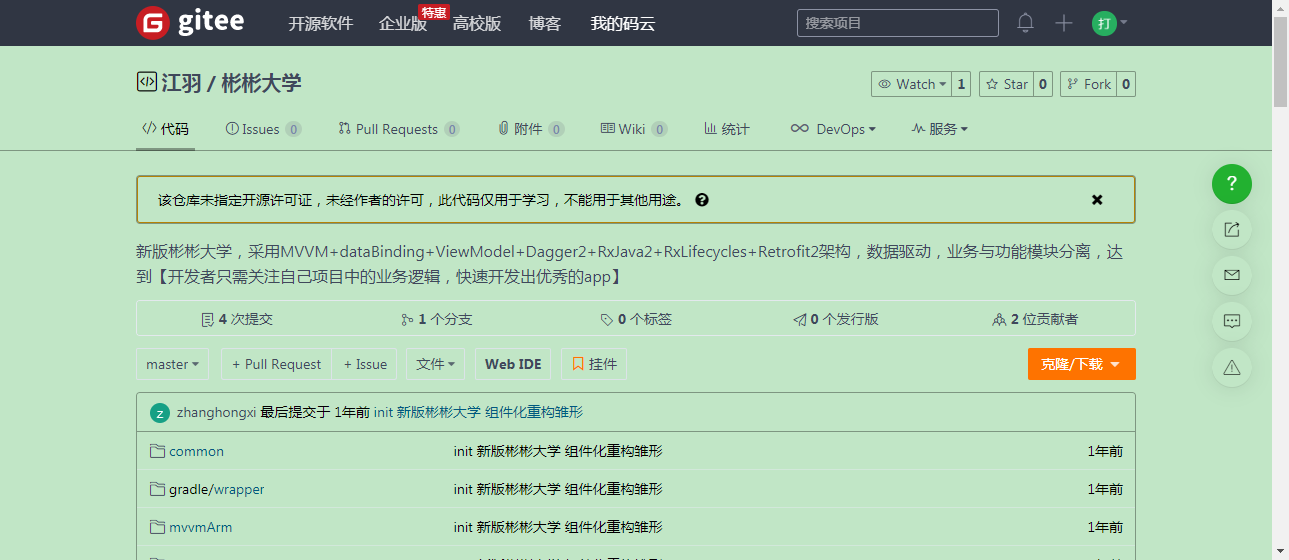Open the 江羽 owner link

click(x=181, y=83)
